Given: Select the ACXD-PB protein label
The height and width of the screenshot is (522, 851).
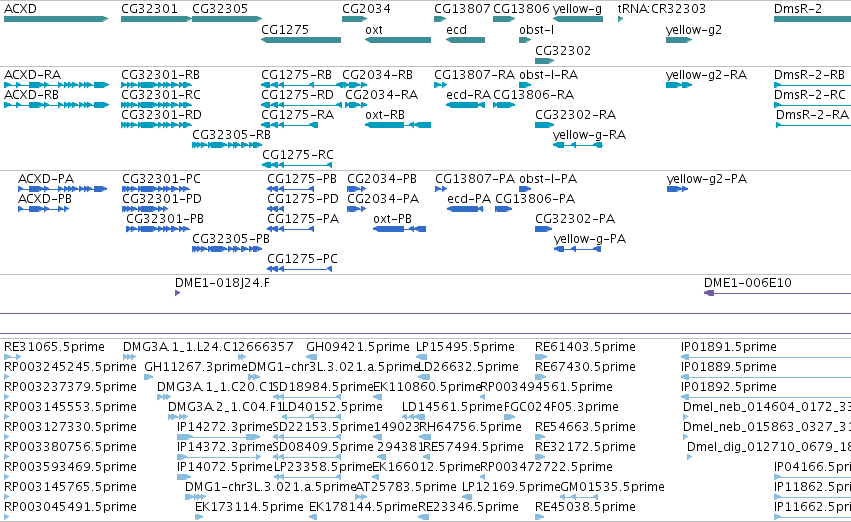Looking at the screenshot, I should click(x=45, y=199).
